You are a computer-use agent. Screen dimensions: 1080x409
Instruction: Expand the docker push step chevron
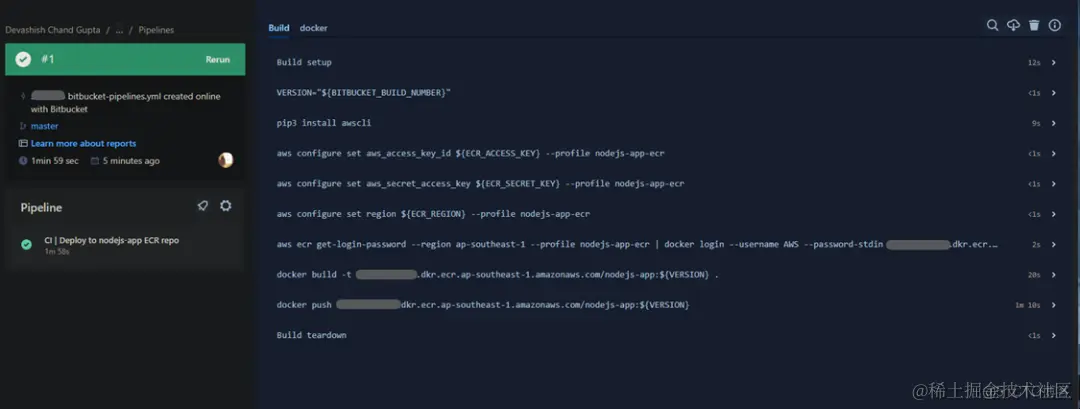1054,305
